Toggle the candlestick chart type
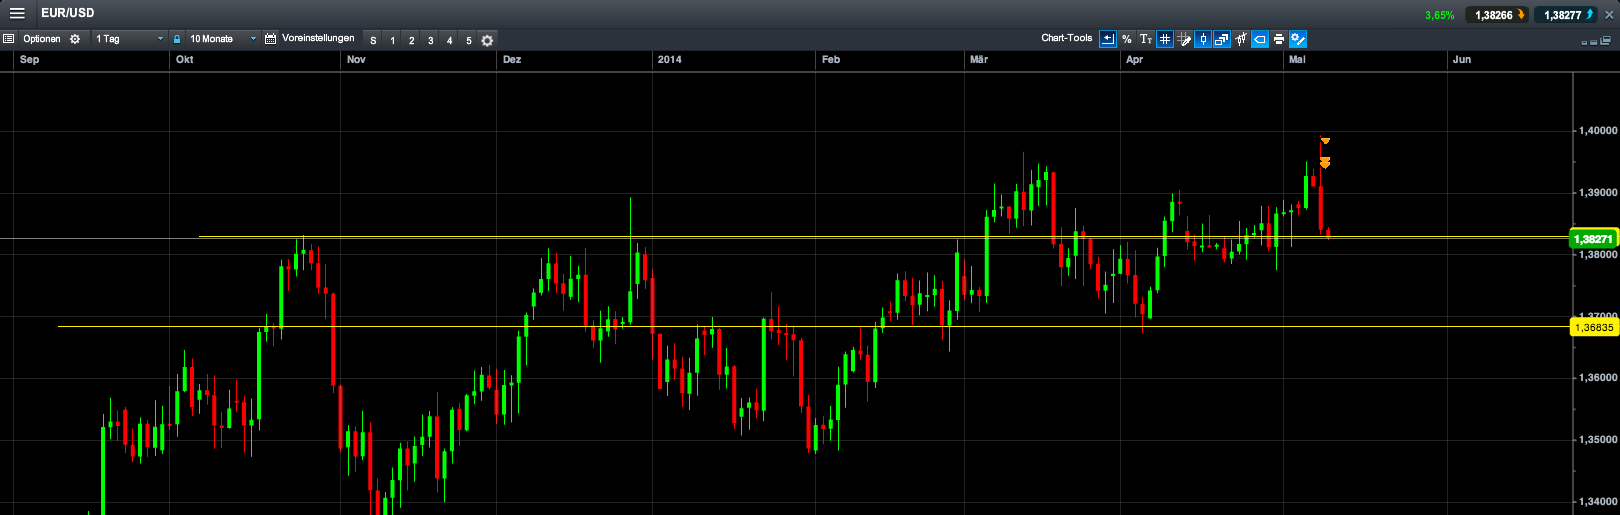1620x515 pixels. click(x=1203, y=39)
